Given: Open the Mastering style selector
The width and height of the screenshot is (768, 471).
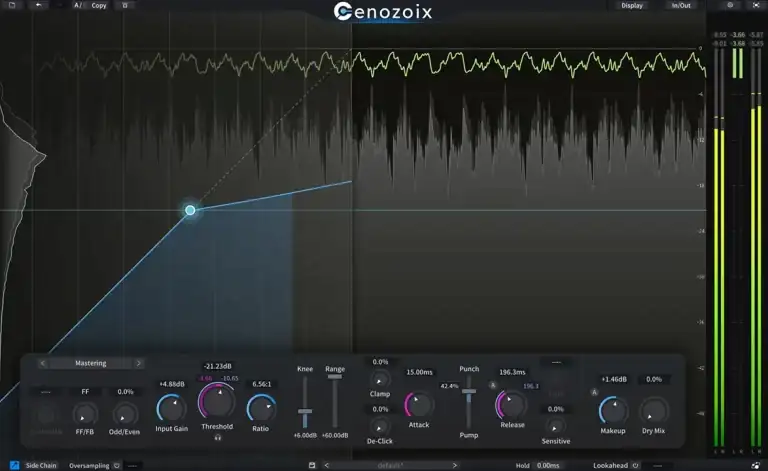Looking at the screenshot, I should coord(91,363).
